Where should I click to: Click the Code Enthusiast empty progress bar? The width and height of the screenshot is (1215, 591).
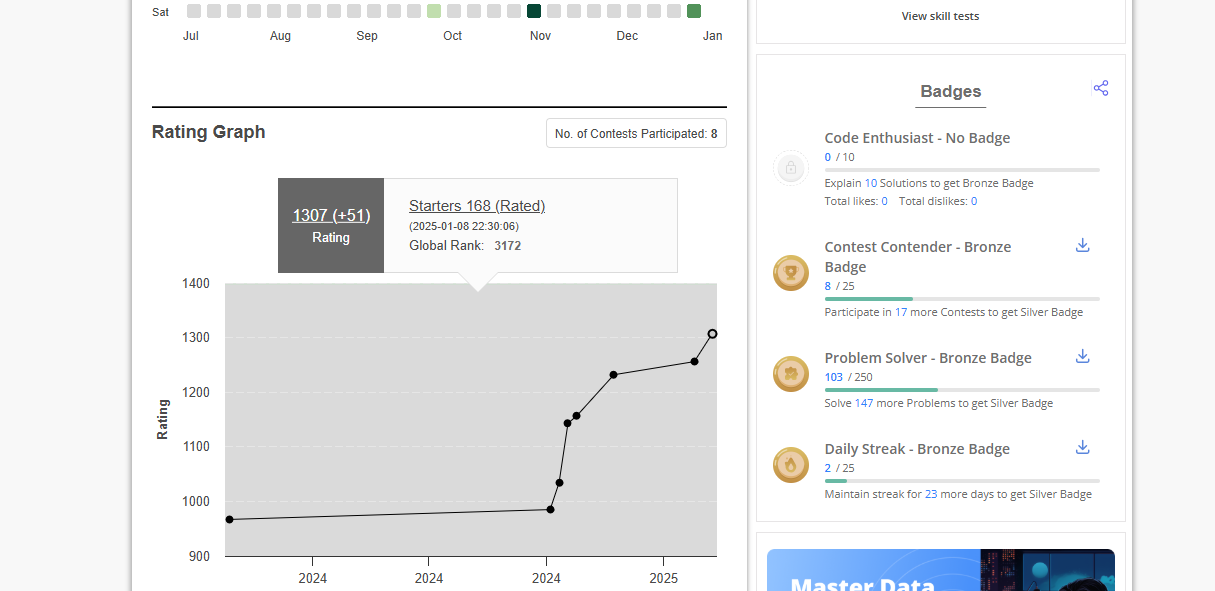[x=962, y=170]
